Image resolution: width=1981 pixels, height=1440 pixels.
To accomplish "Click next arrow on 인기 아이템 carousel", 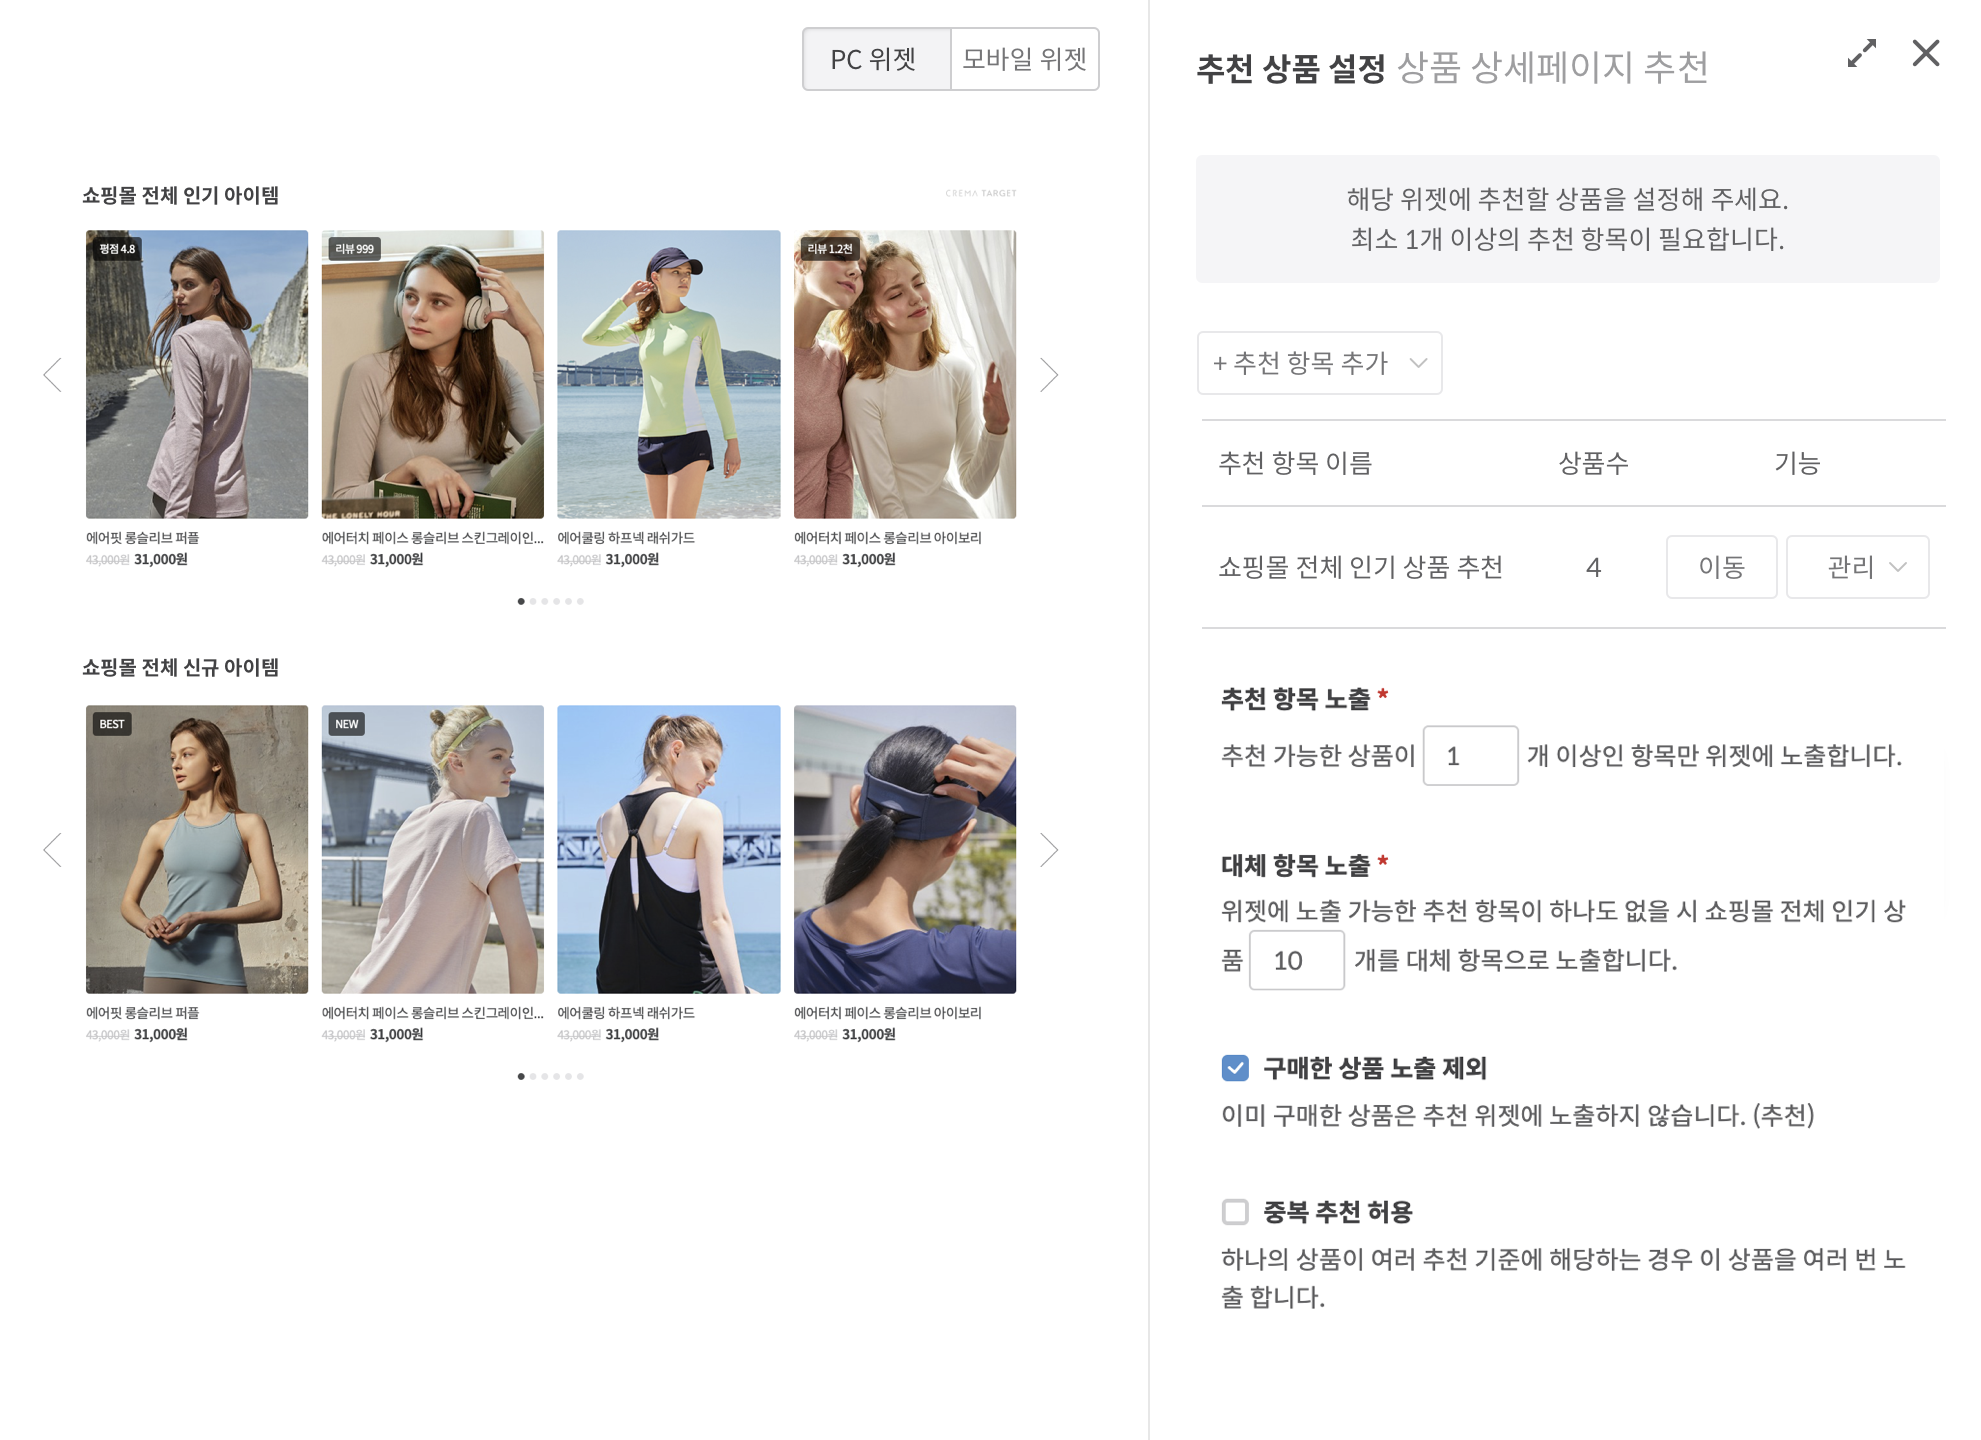I will (1048, 375).
